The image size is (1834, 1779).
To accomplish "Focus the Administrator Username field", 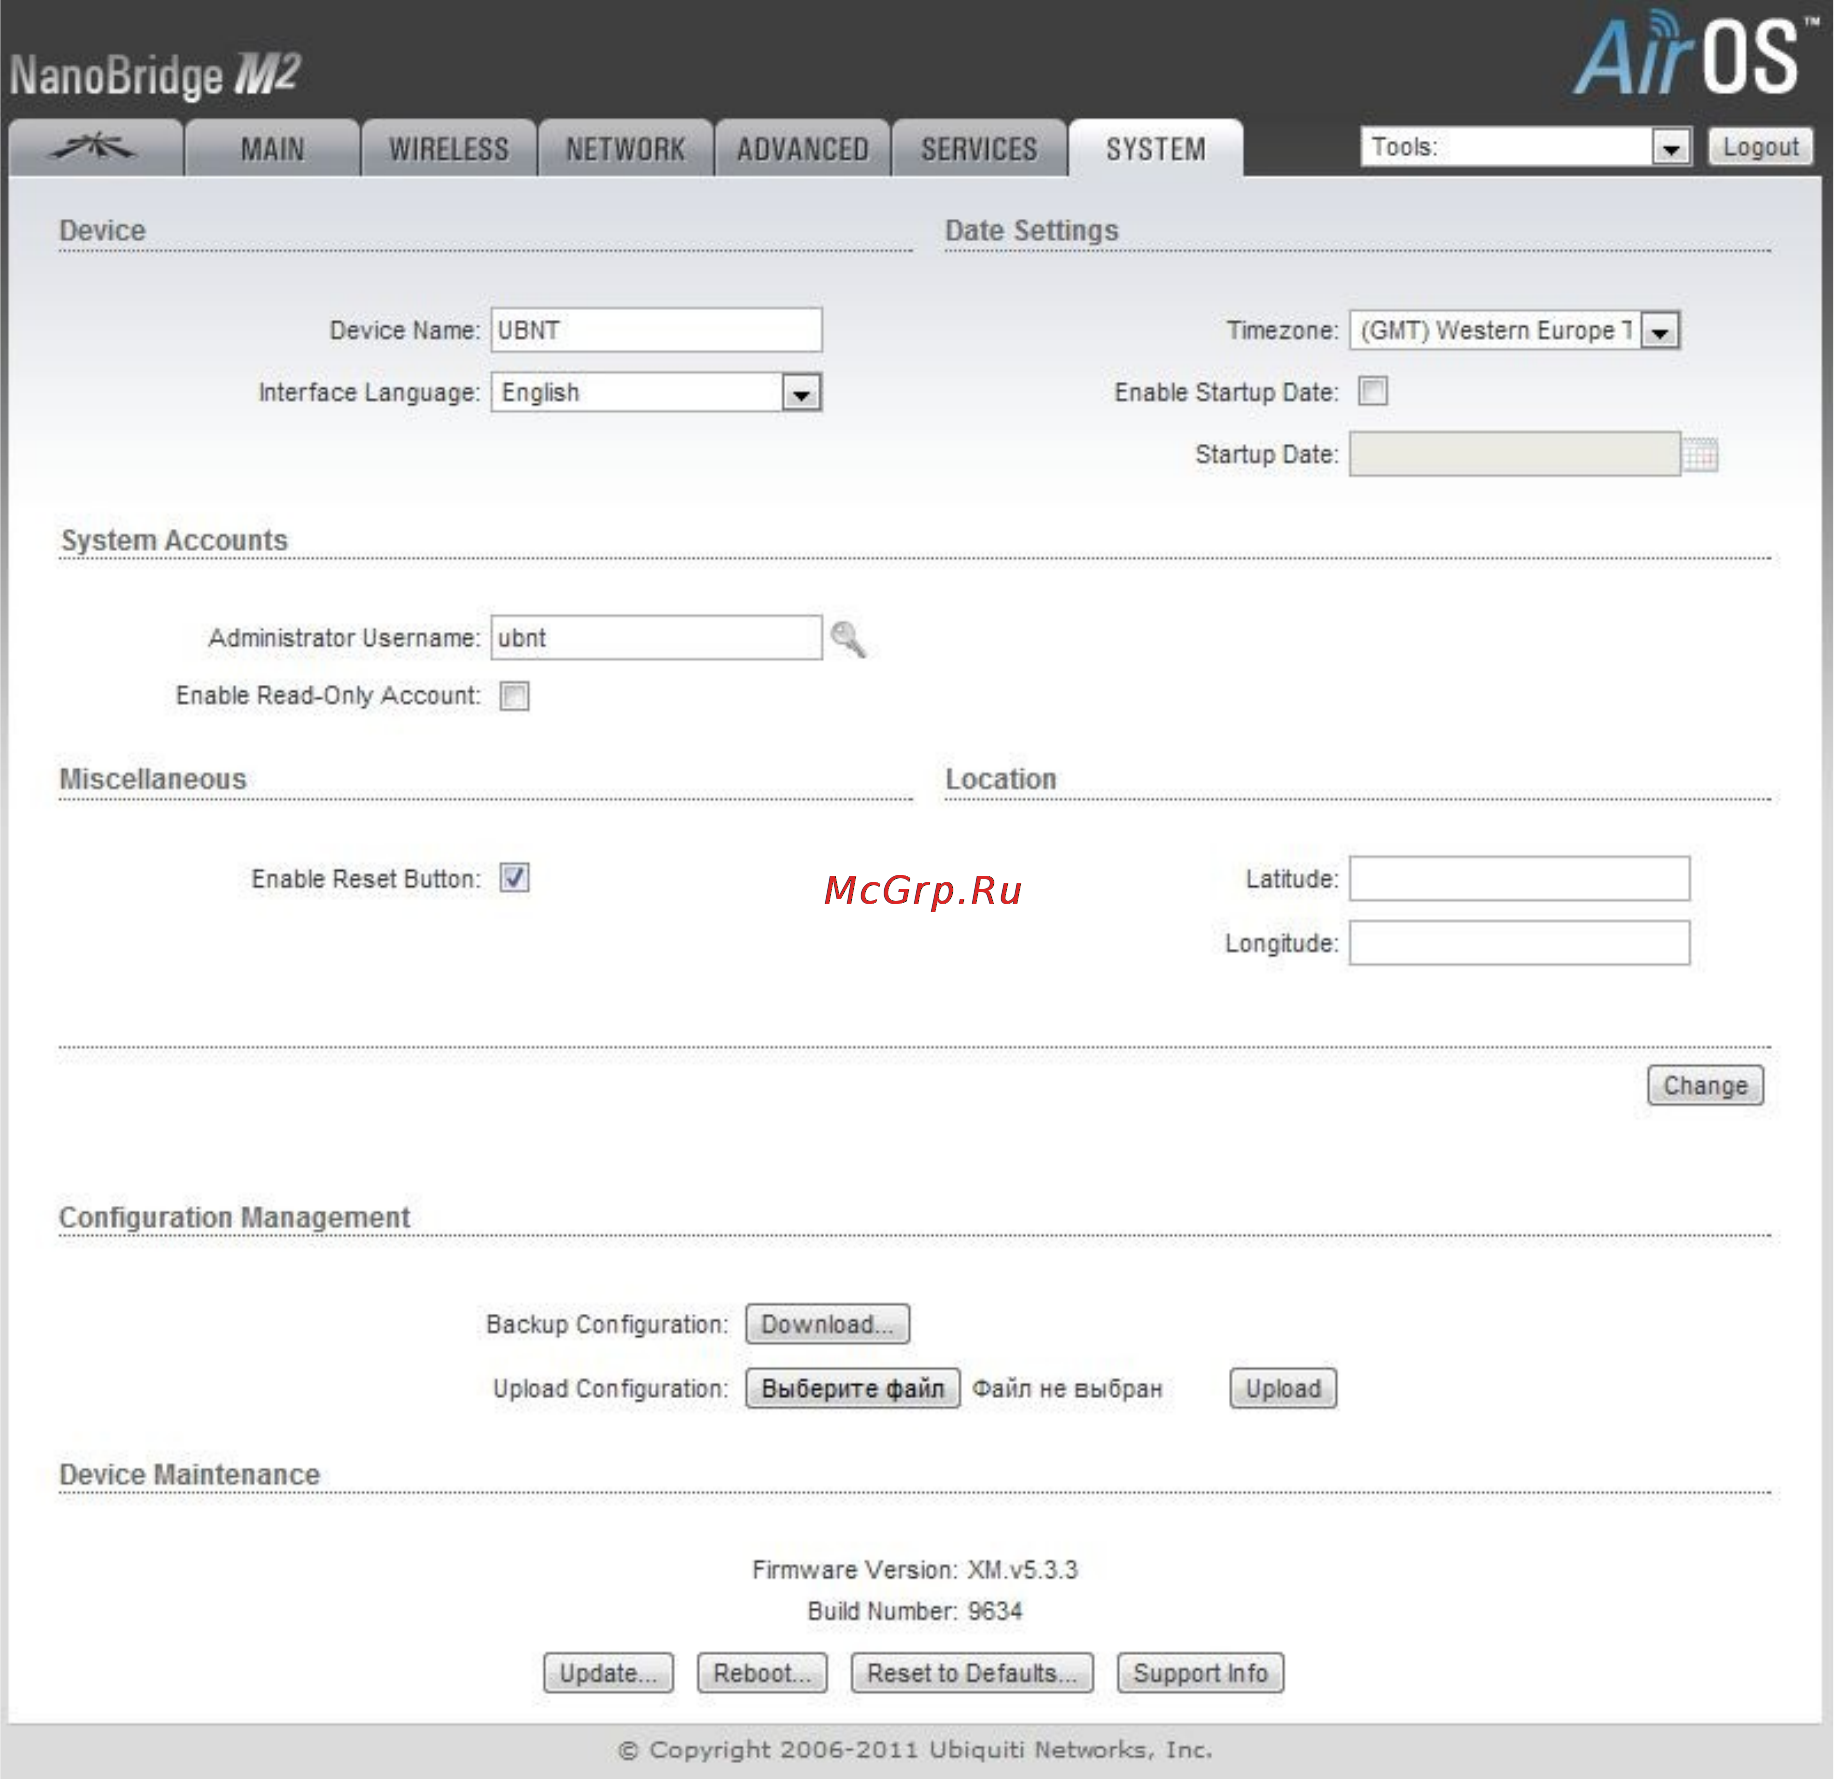I will pos(656,638).
